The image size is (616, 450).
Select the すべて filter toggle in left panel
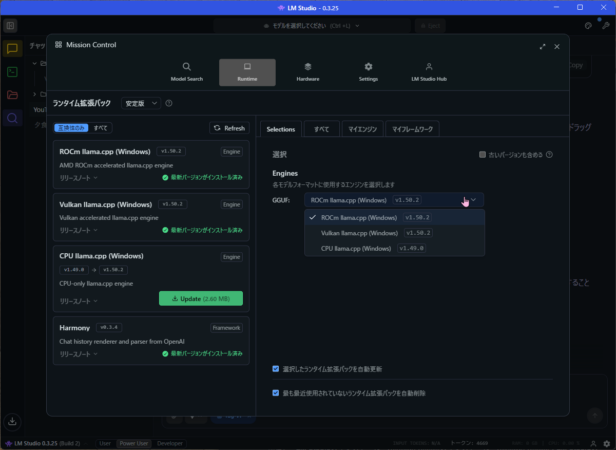pos(100,128)
